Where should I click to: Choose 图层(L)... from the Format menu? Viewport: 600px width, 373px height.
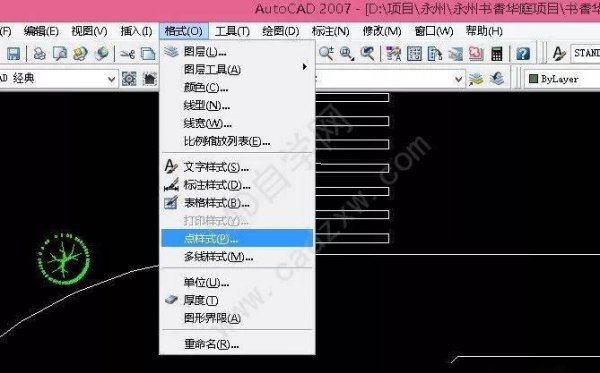pyautogui.click(x=237, y=51)
